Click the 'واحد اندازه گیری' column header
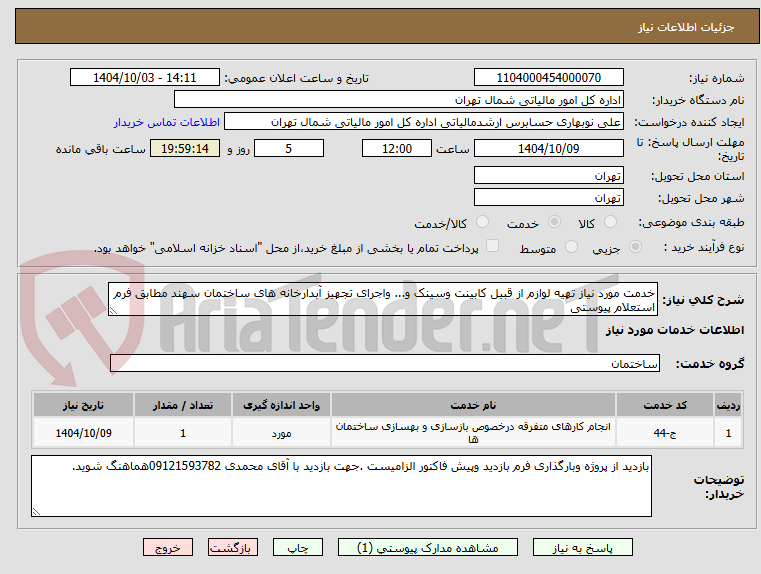This screenshot has width=761, height=574. (281, 405)
